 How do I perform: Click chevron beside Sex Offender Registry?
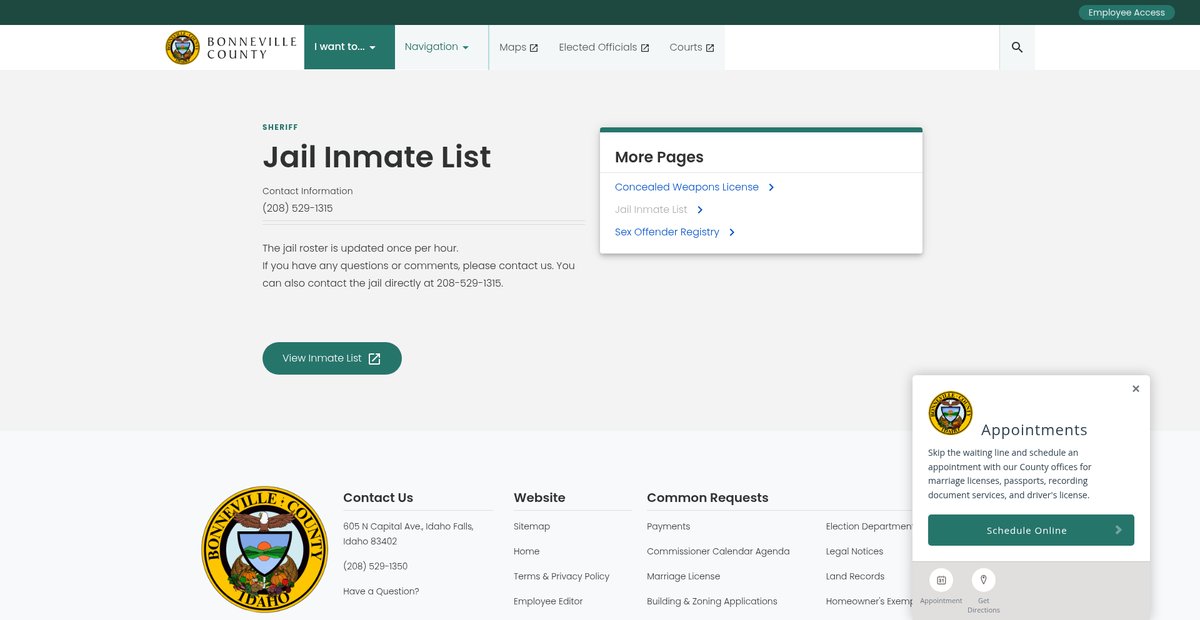click(x=732, y=232)
